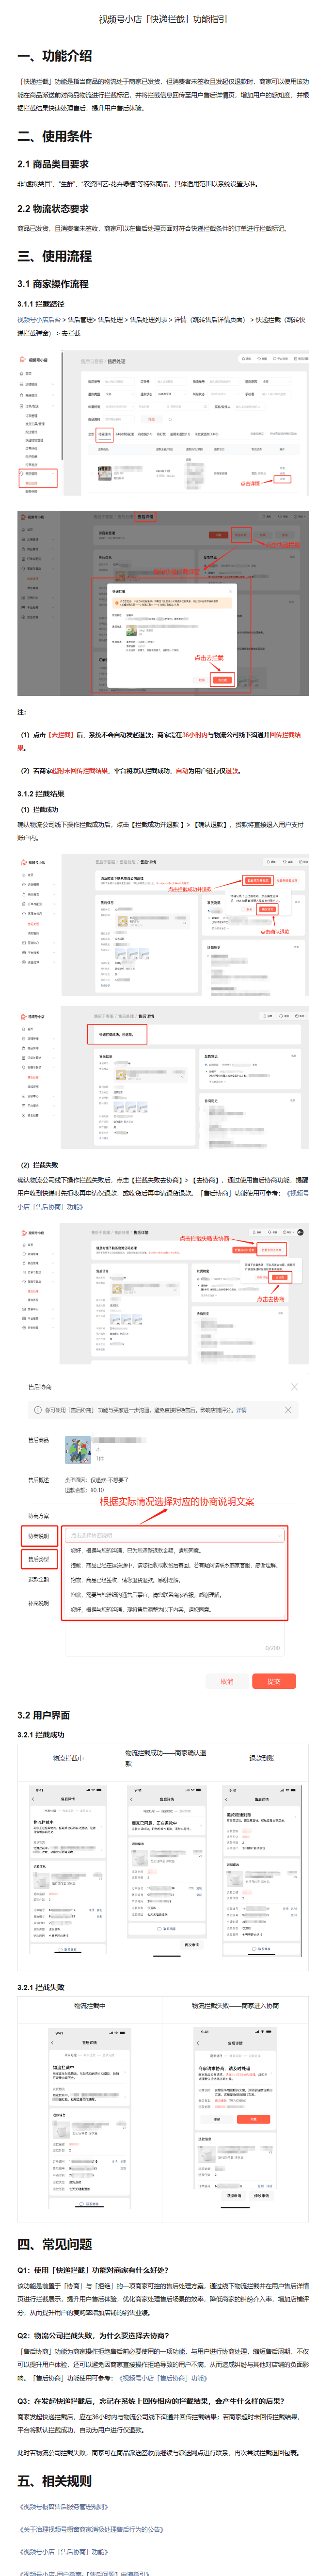Click the 三、使用流程 heading

click(x=54, y=256)
